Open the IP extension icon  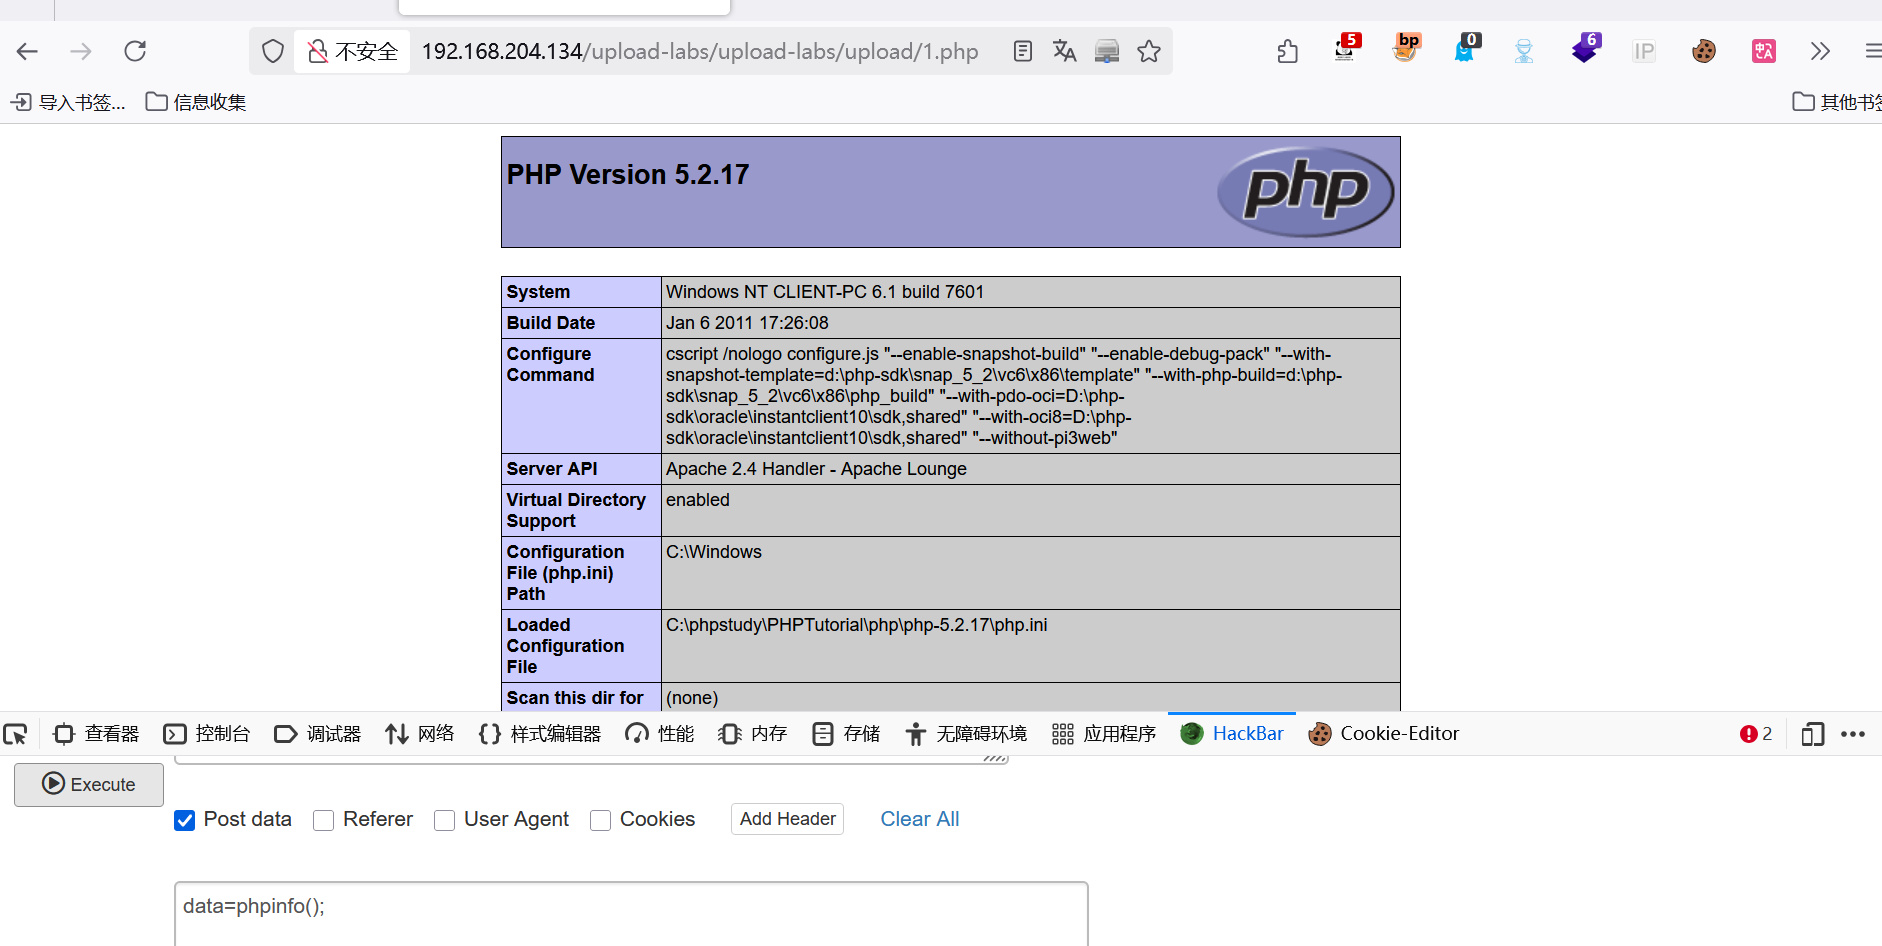point(1644,51)
